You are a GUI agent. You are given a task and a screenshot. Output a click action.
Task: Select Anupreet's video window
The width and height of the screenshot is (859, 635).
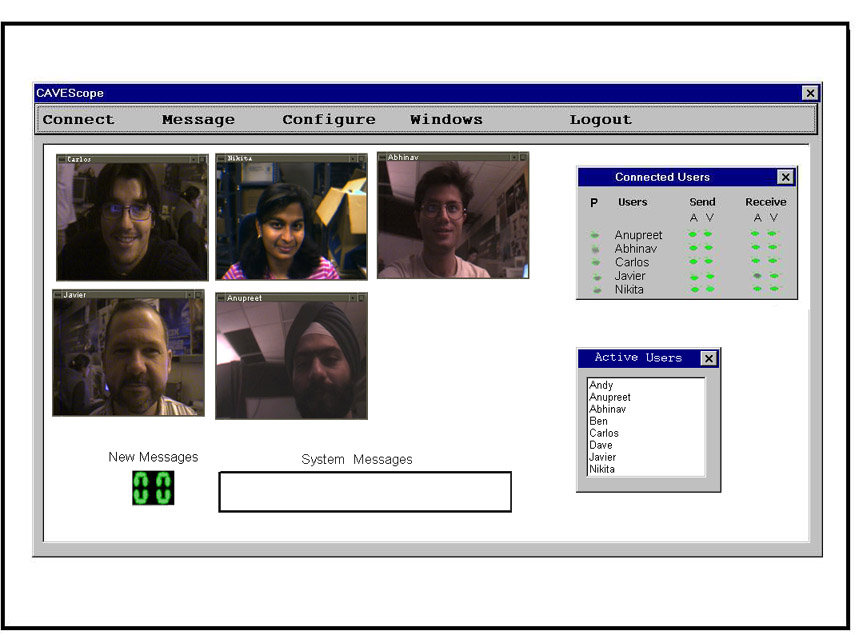point(291,356)
